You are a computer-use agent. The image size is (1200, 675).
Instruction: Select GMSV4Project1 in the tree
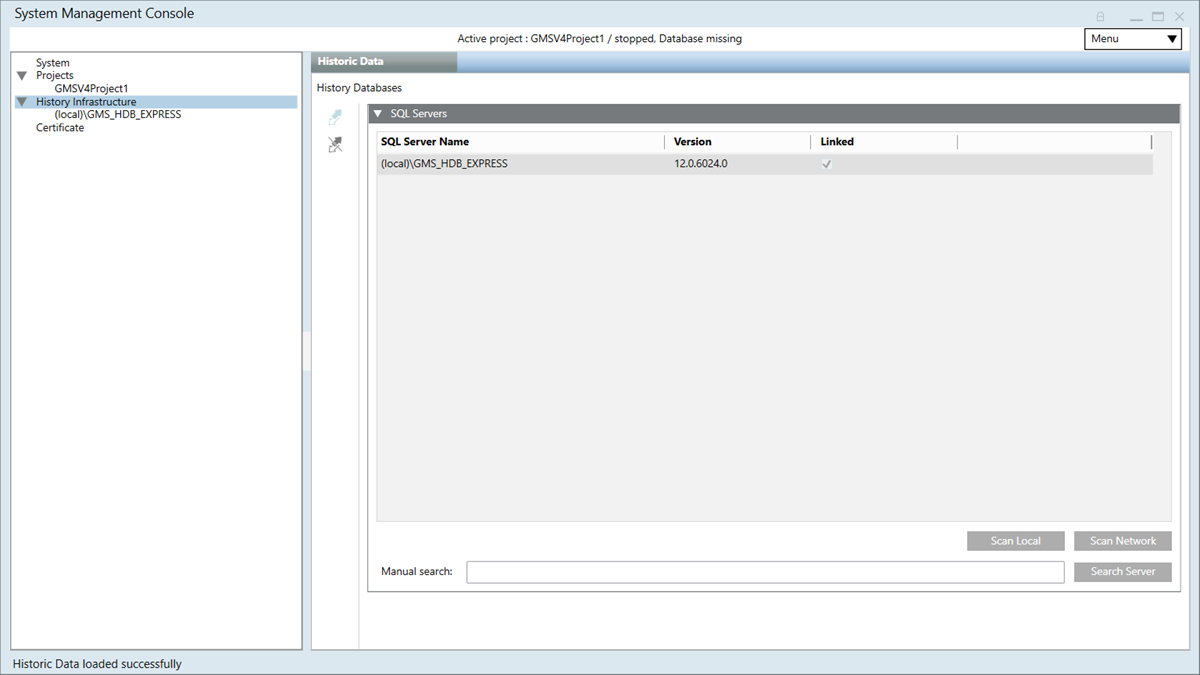(91, 89)
